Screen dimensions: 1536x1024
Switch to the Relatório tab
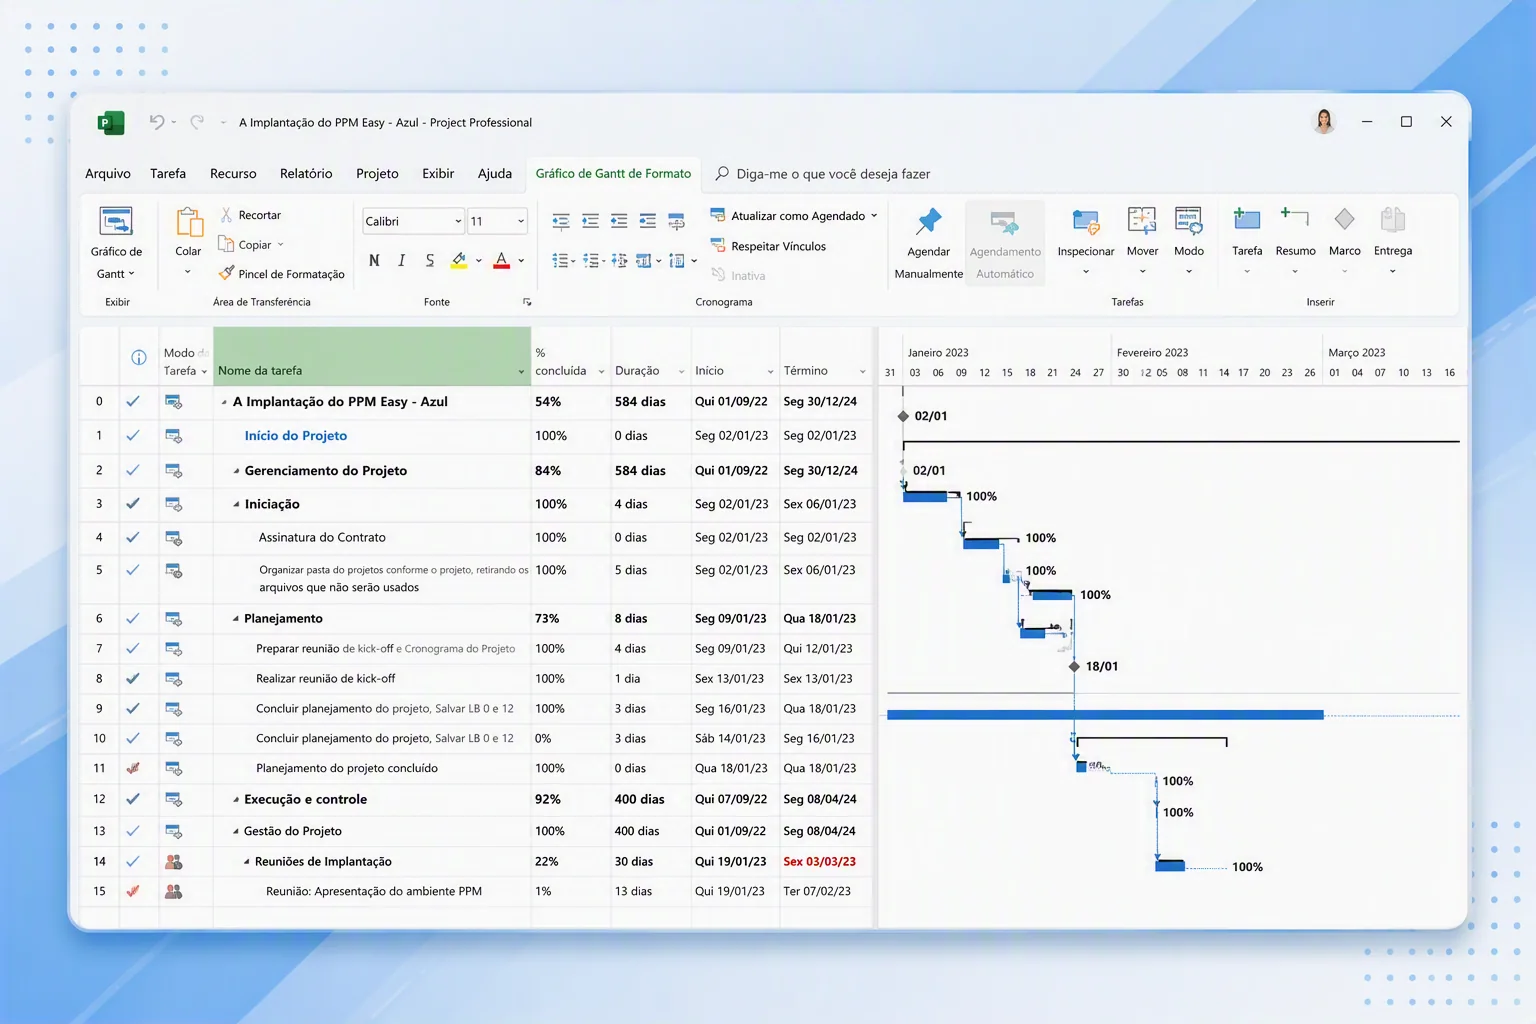pyautogui.click(x=306, y=173)
